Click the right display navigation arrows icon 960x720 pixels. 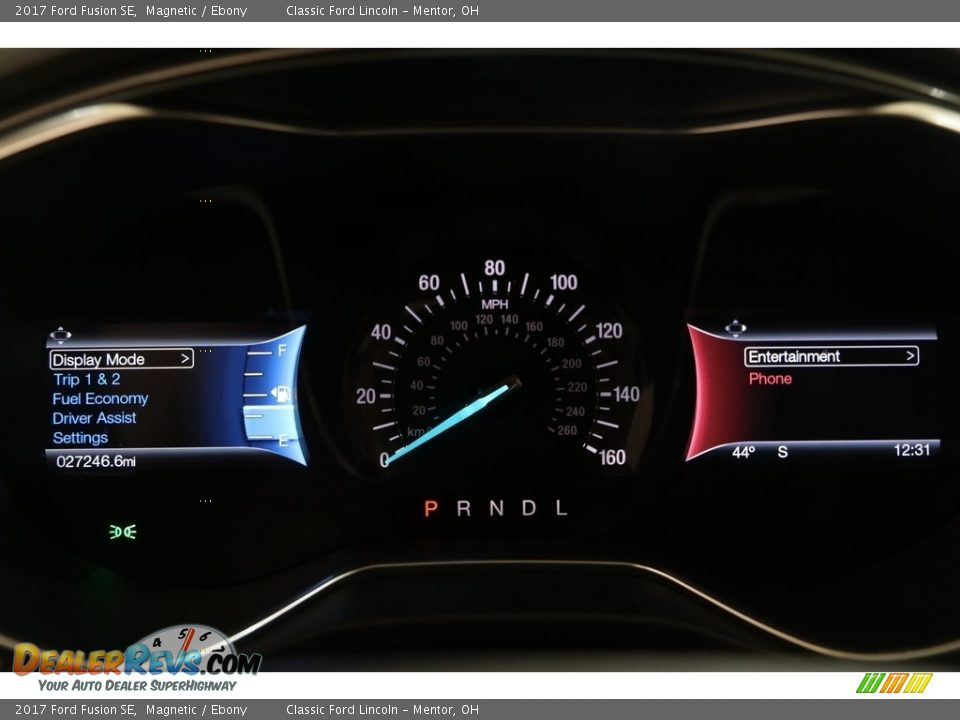735,328
